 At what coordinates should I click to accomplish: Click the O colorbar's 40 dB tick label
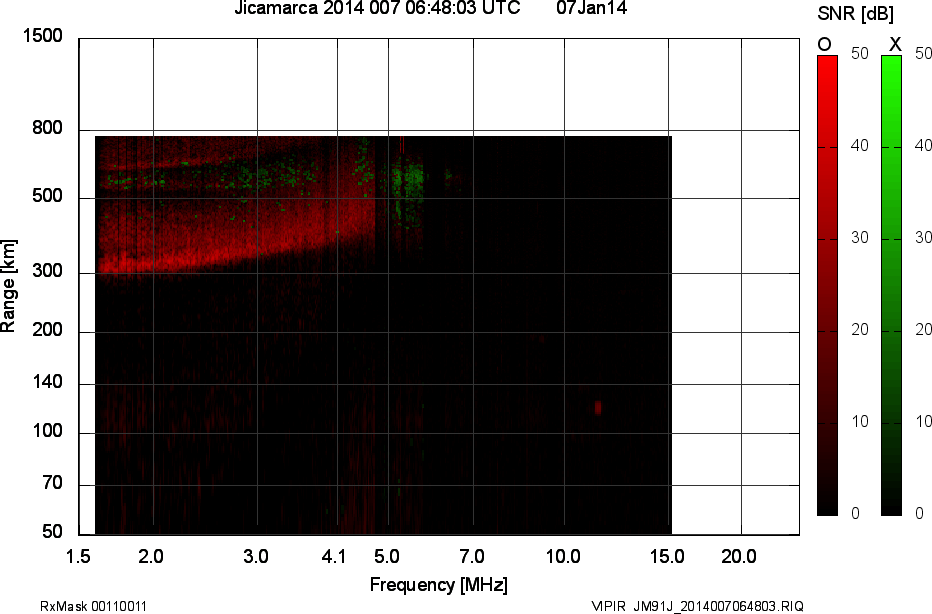click(860, 146)
